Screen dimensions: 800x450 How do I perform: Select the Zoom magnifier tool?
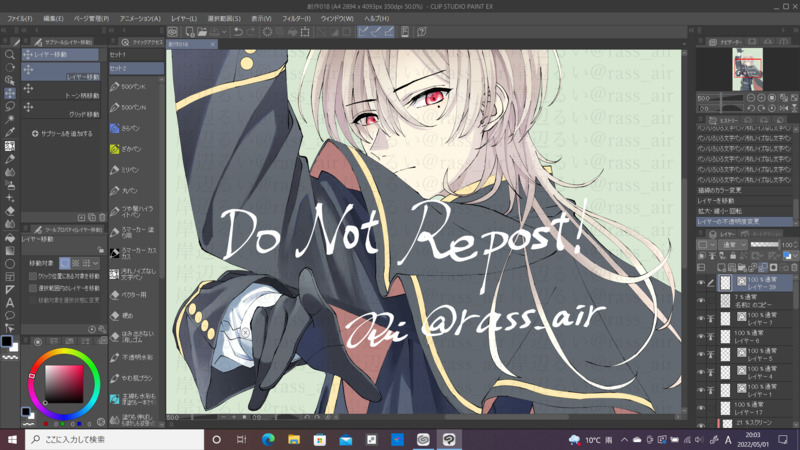coord(9,54)
